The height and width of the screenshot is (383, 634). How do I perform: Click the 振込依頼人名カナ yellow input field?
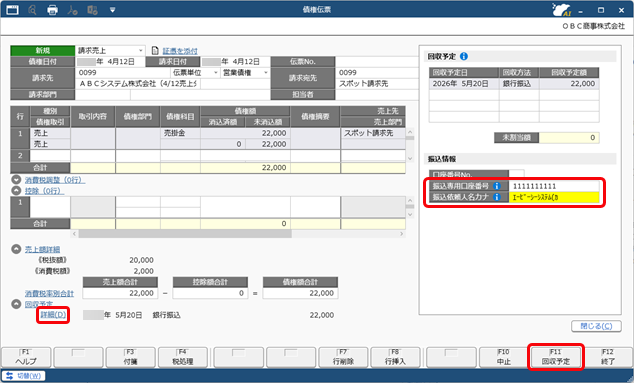(x=554, y=197)
